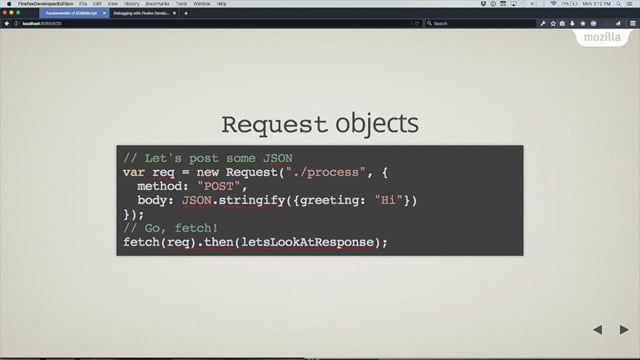The height and width of the screenshot is (360, 640).
Task: Open the Notification Center list icon
Action: tap(630, 4)
